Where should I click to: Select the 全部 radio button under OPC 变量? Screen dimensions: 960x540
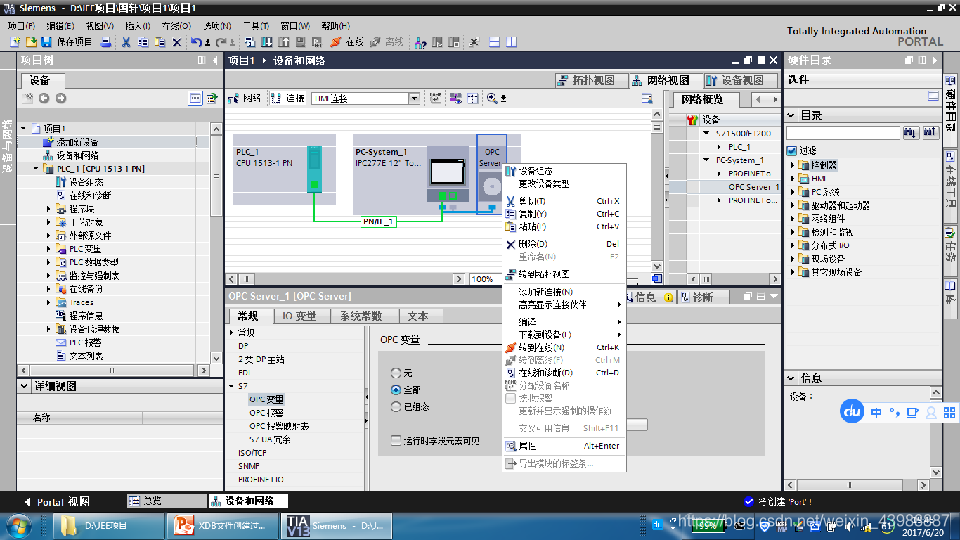(x=396, y=389)
